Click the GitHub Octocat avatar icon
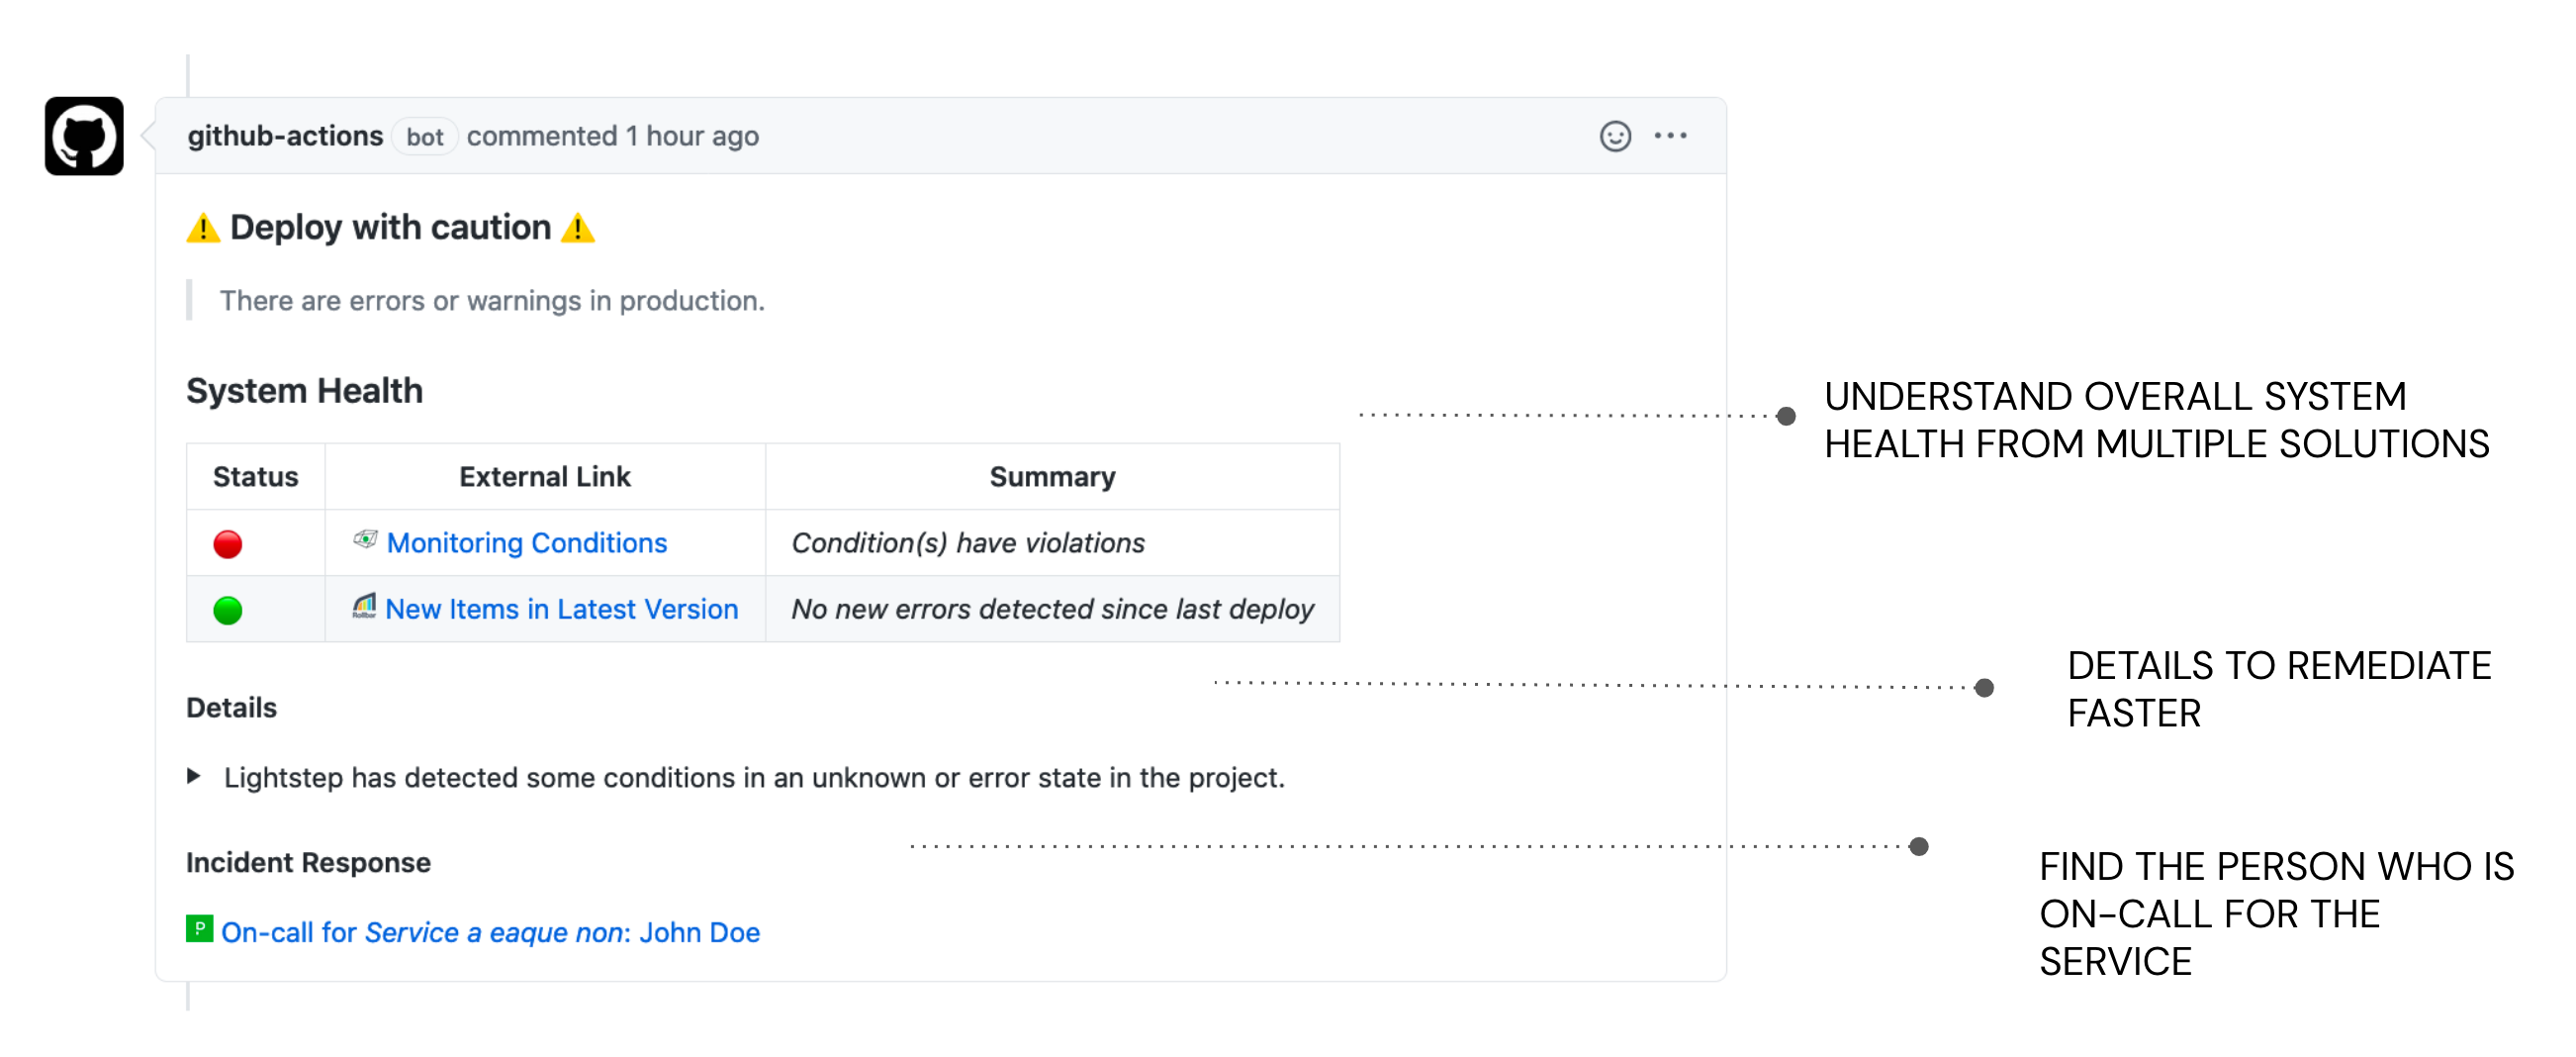 84,136
